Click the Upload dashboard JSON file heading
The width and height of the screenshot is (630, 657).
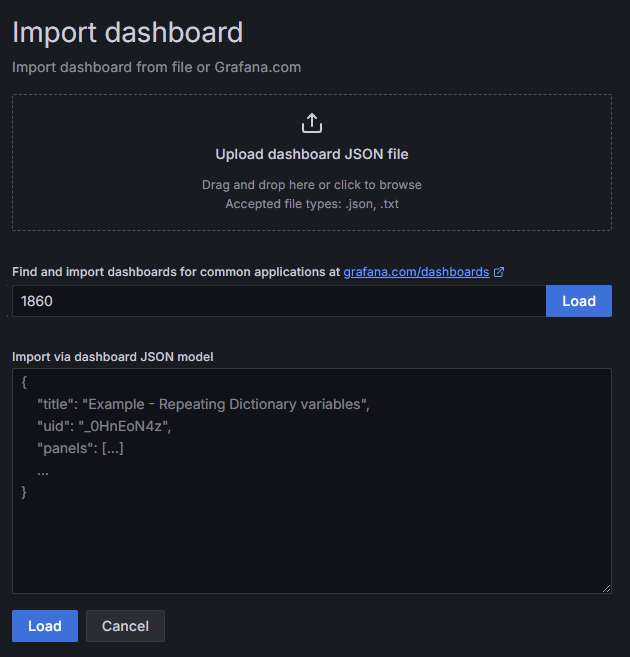coord(312,154)
